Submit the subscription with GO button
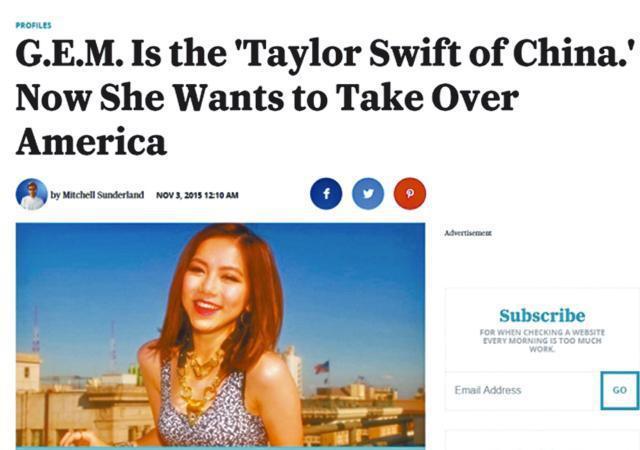The width and height of the screenshot is (640, 450). 620,390
